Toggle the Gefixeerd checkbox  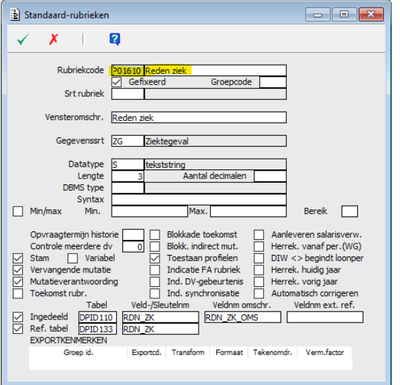pos(116,82)
